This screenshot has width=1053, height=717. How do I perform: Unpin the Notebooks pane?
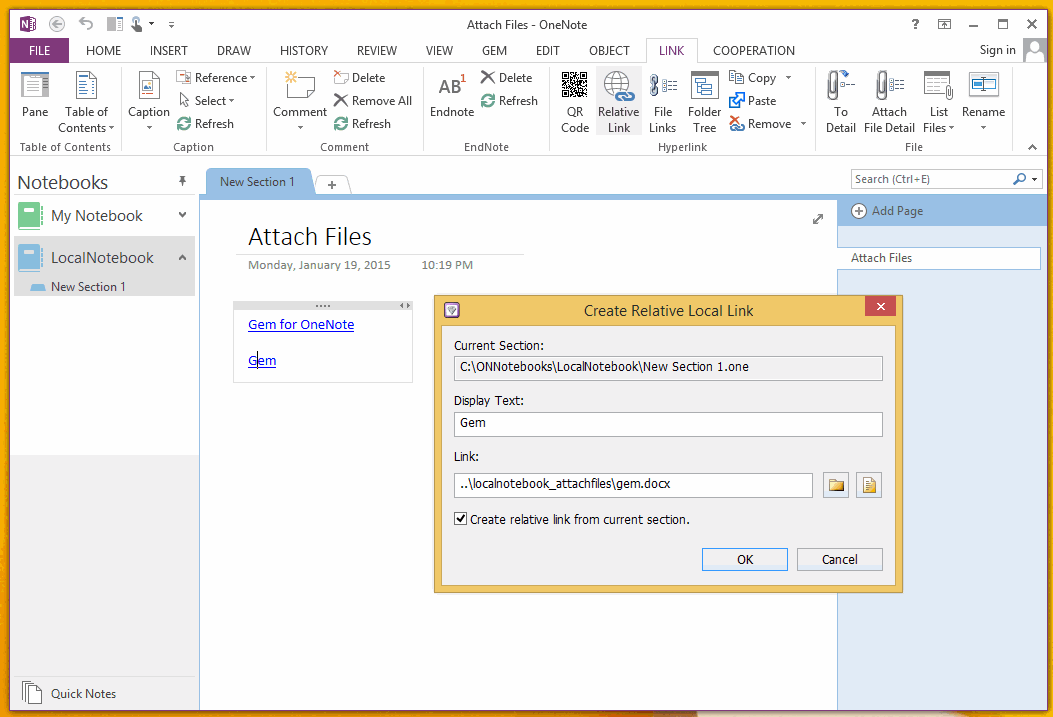click(182, 181)
